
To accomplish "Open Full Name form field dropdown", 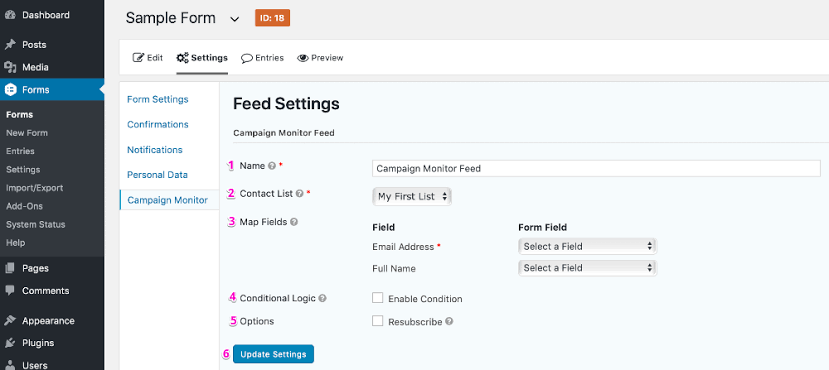I will [587, 268].
